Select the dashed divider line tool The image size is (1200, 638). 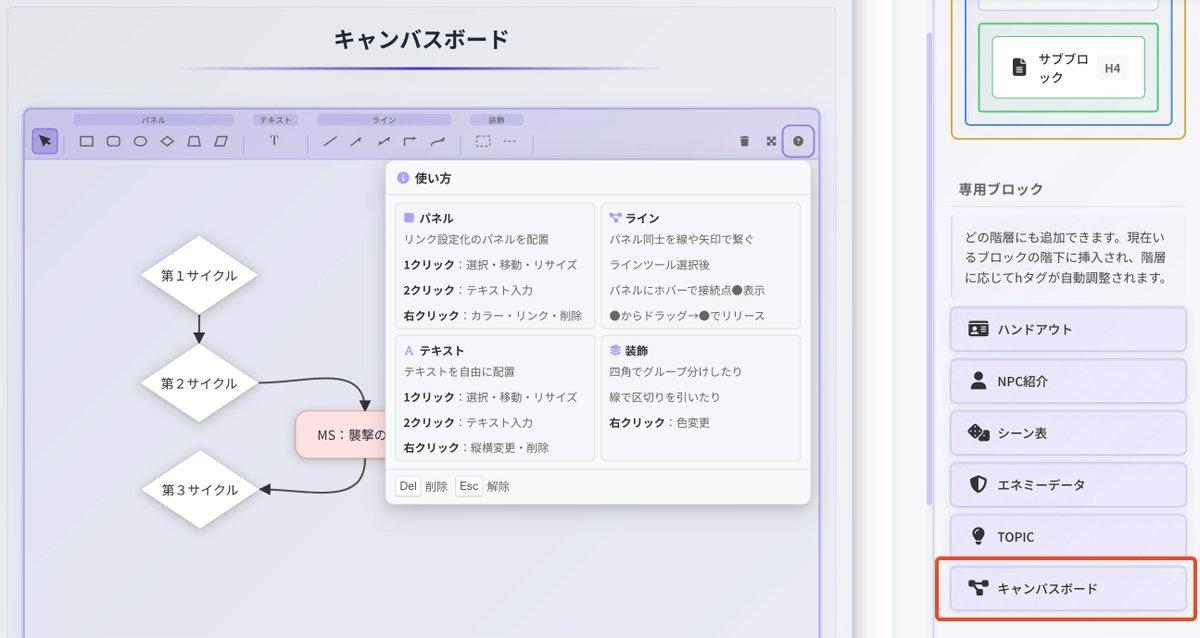[510, 141]
